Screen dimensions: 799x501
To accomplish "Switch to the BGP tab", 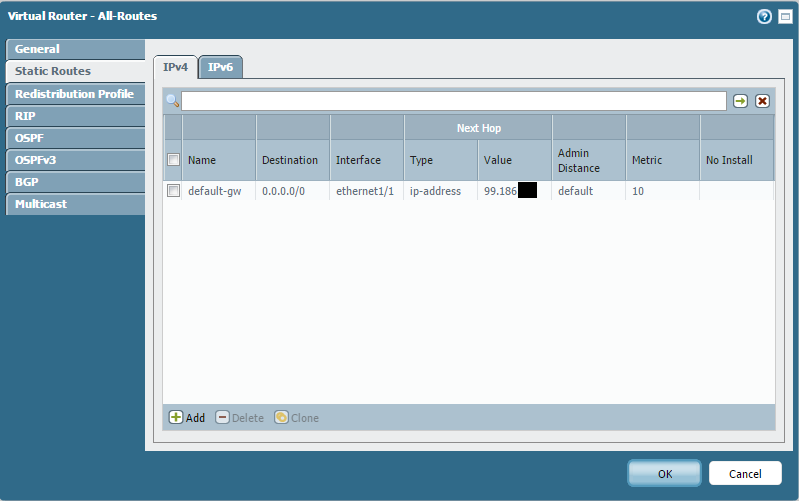I will (x=75, y=181).
